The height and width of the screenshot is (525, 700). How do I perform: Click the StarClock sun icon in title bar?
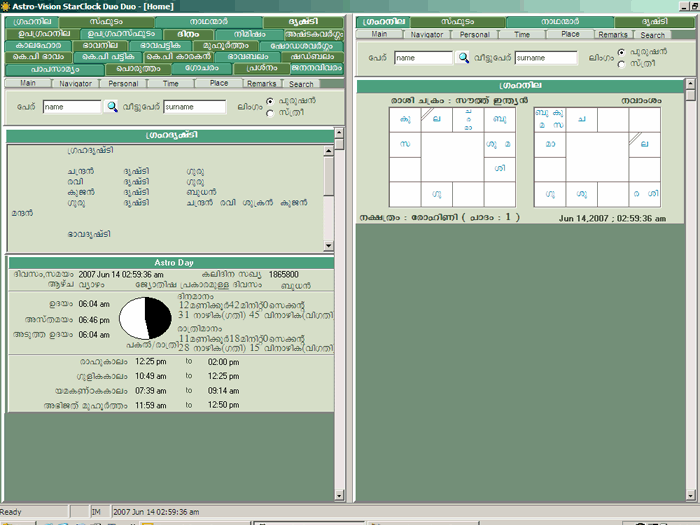(x=5, y=6)
